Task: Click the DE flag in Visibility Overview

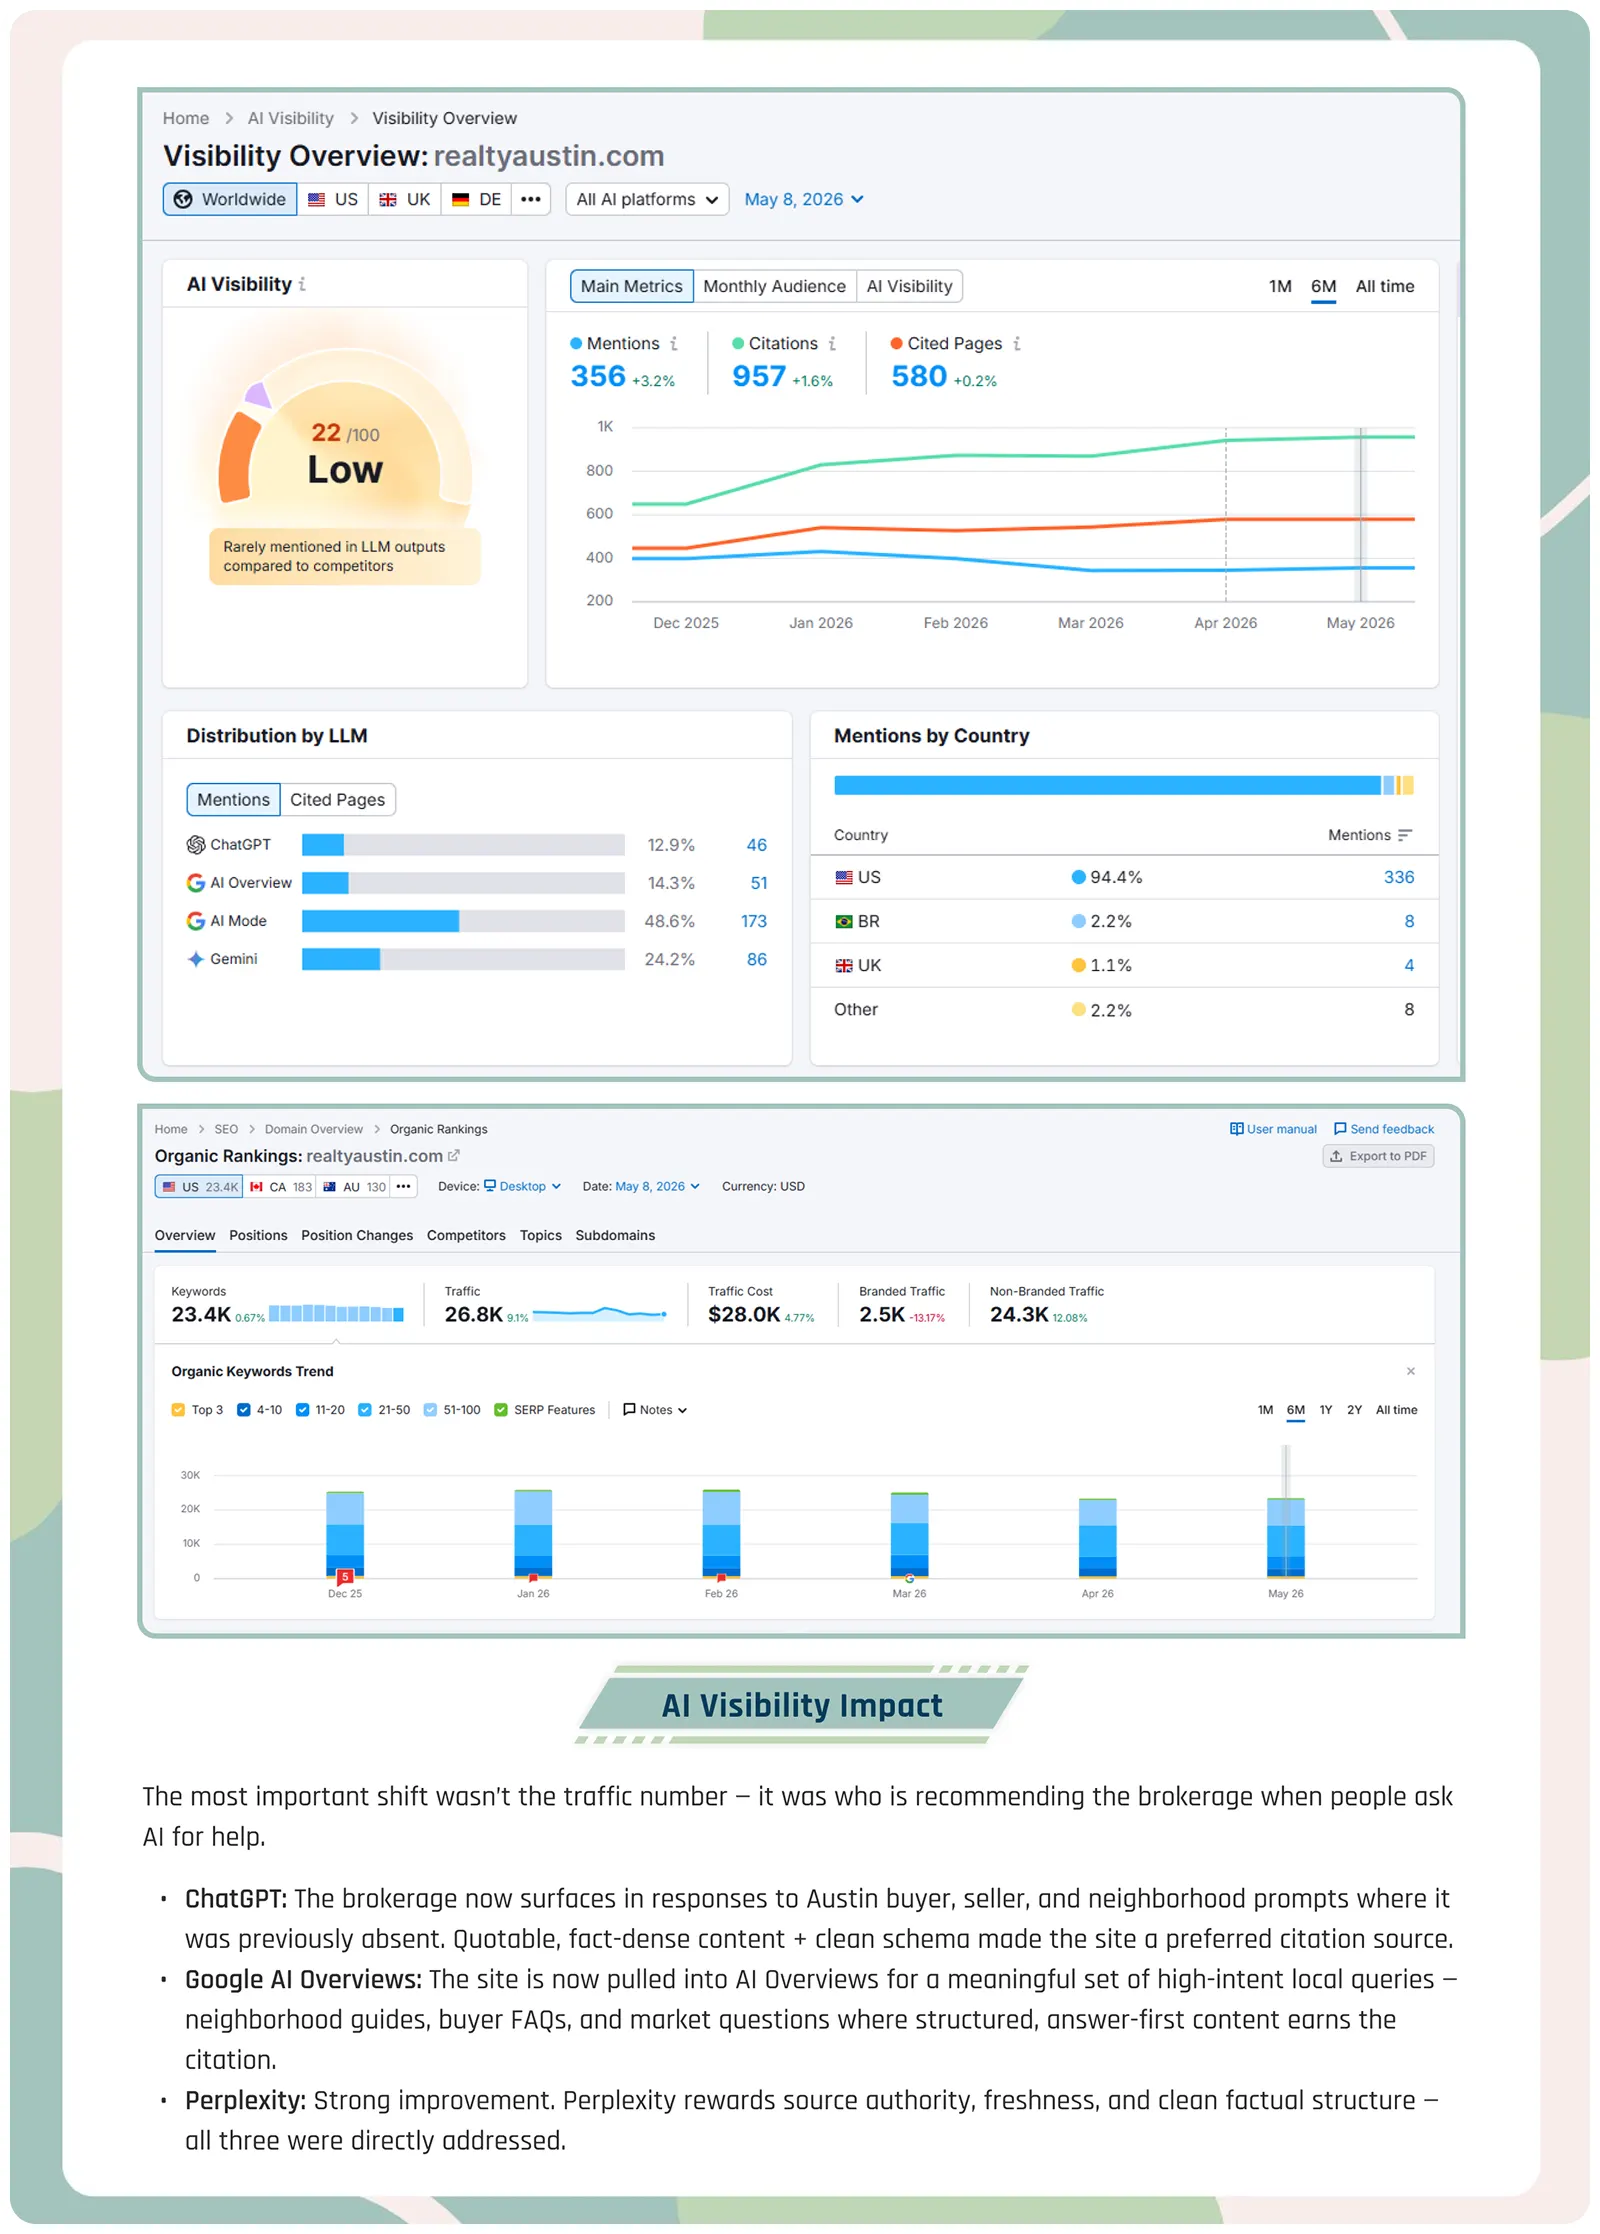Action: click(460, 199)
